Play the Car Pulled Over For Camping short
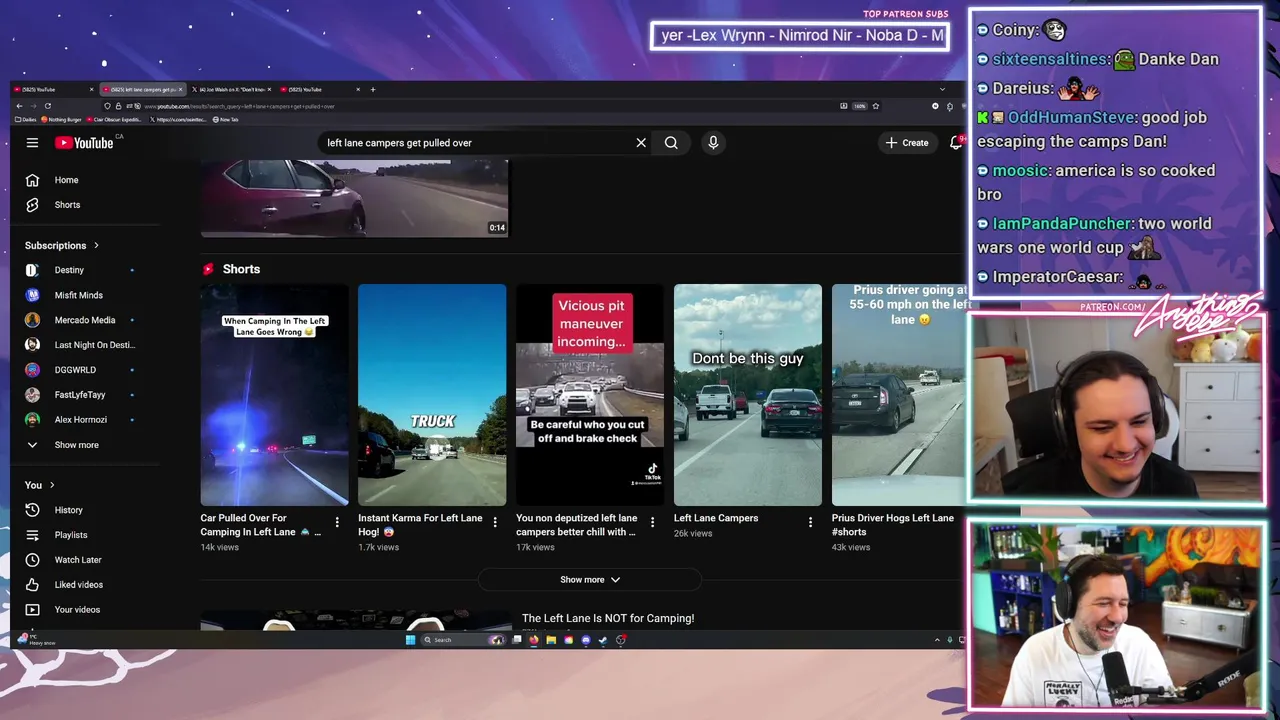The width and height of the screenshot is (1280, 720). coord(274,395)
